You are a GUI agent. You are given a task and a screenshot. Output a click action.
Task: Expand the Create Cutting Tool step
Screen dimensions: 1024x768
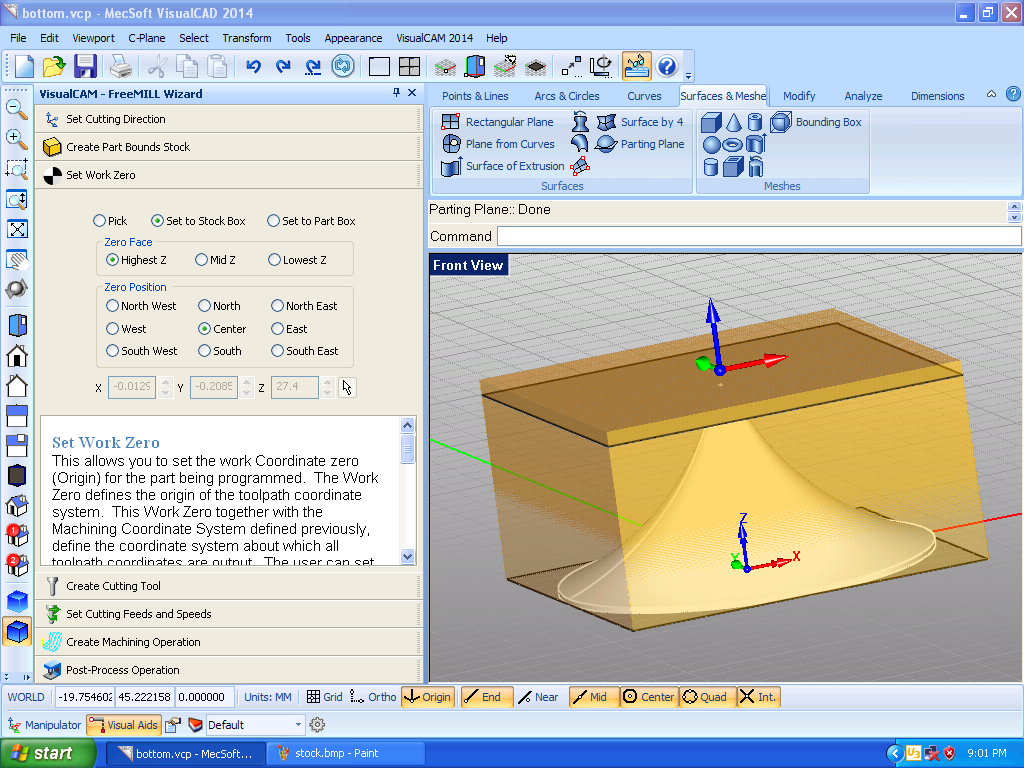(x=227, y=586)
